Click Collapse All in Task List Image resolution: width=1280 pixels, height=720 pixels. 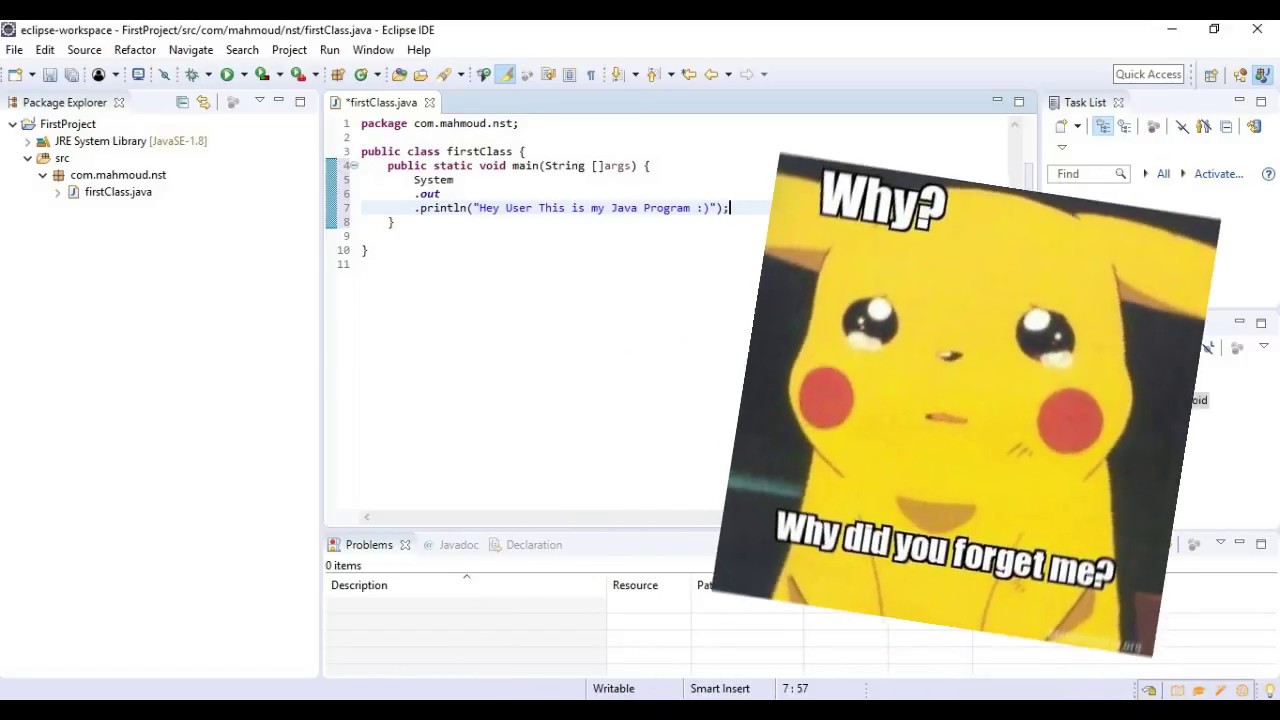click(1226, 127)
